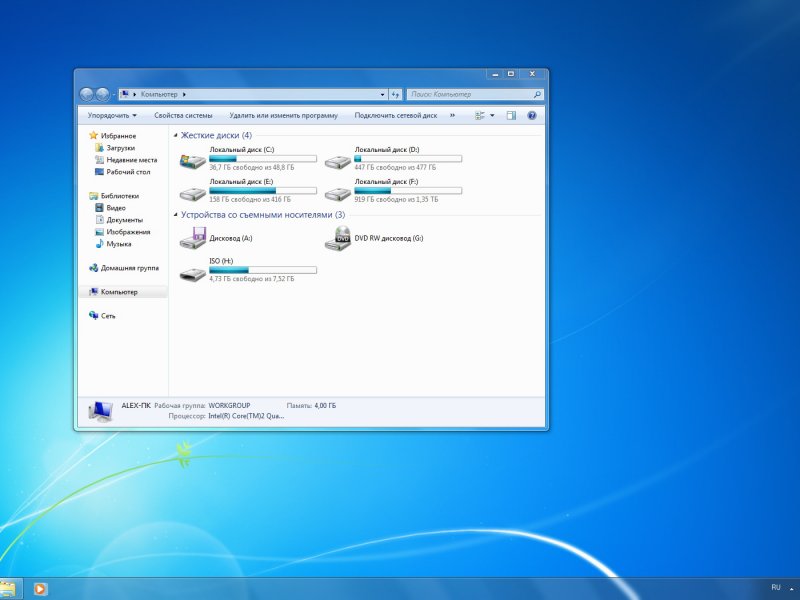Open the recent pages dropdown arrow
This screenshot has height=600, width=800.
coord(114,94)
